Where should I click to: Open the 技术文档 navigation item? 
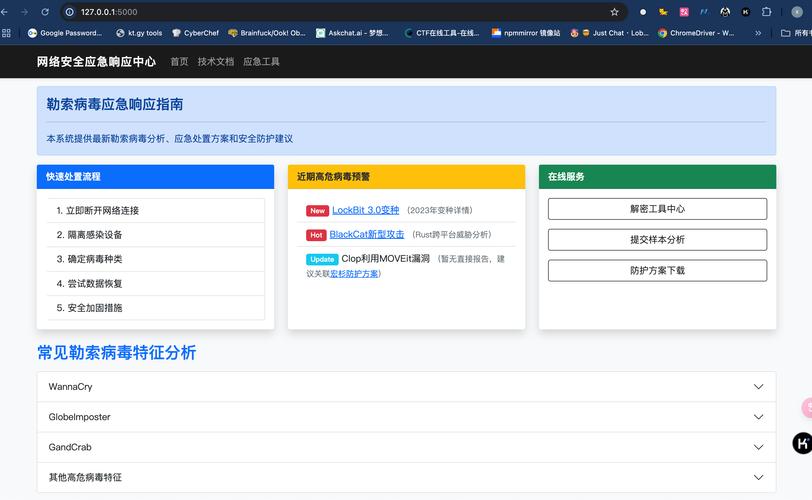tap(215, 61)
